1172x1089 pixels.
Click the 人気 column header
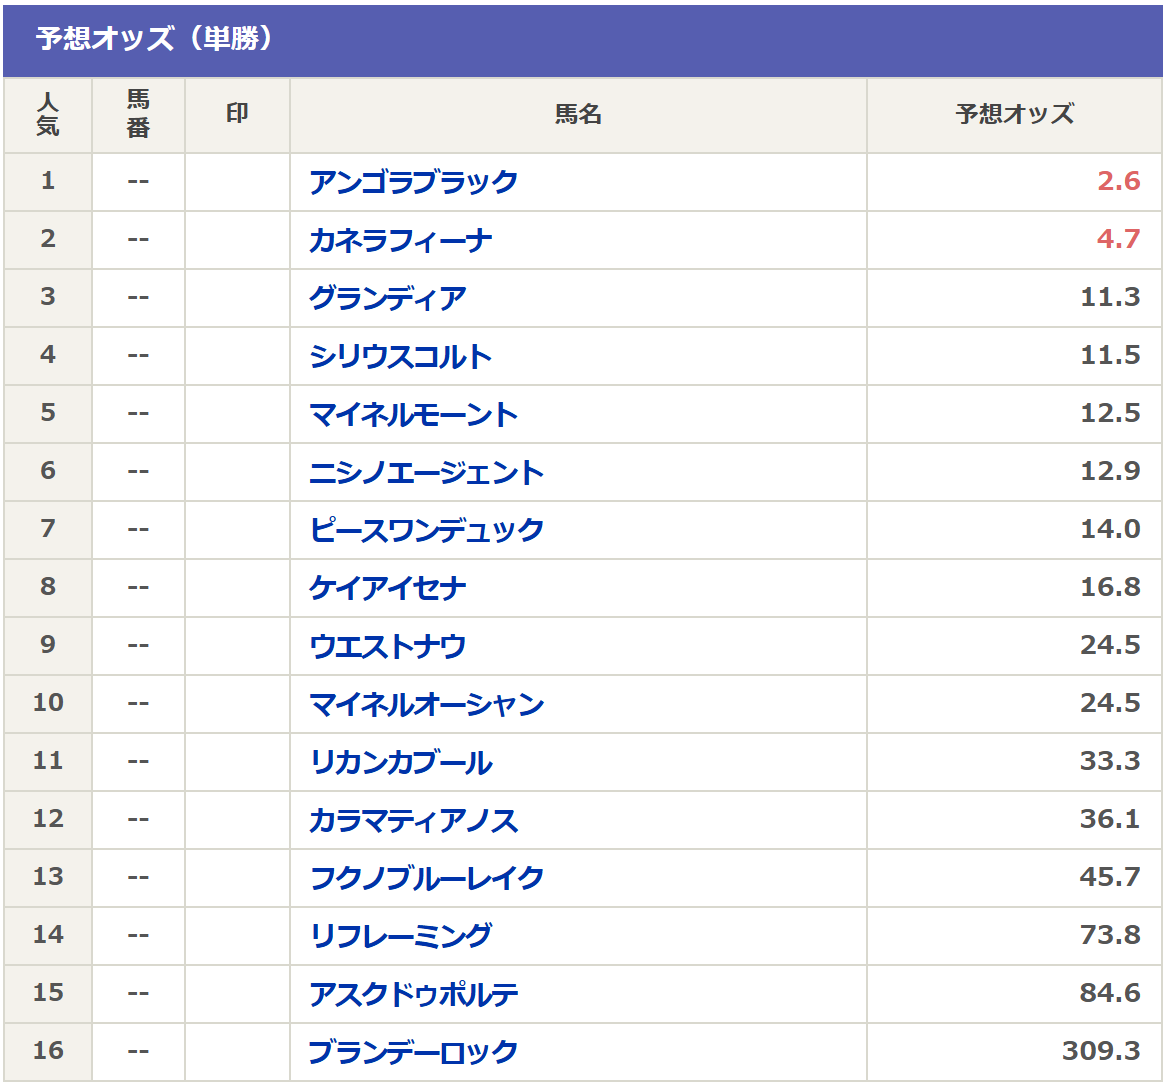(x=47, y=115)
